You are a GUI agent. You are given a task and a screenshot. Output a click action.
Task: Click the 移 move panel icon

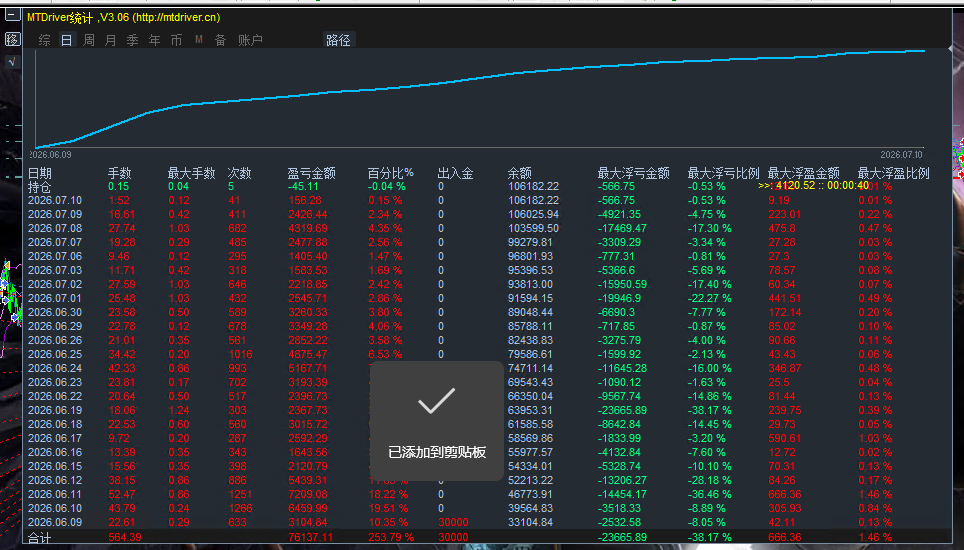[x=12, y=39]
